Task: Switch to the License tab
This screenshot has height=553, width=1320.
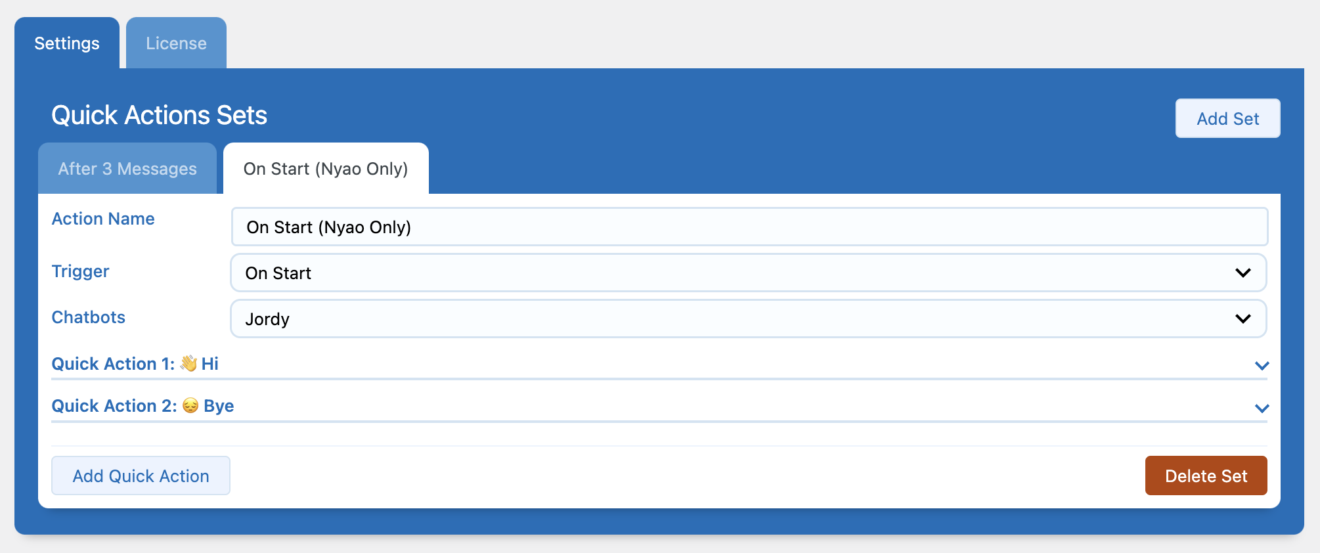Action: pyautogui.click(x=176, y=43)
